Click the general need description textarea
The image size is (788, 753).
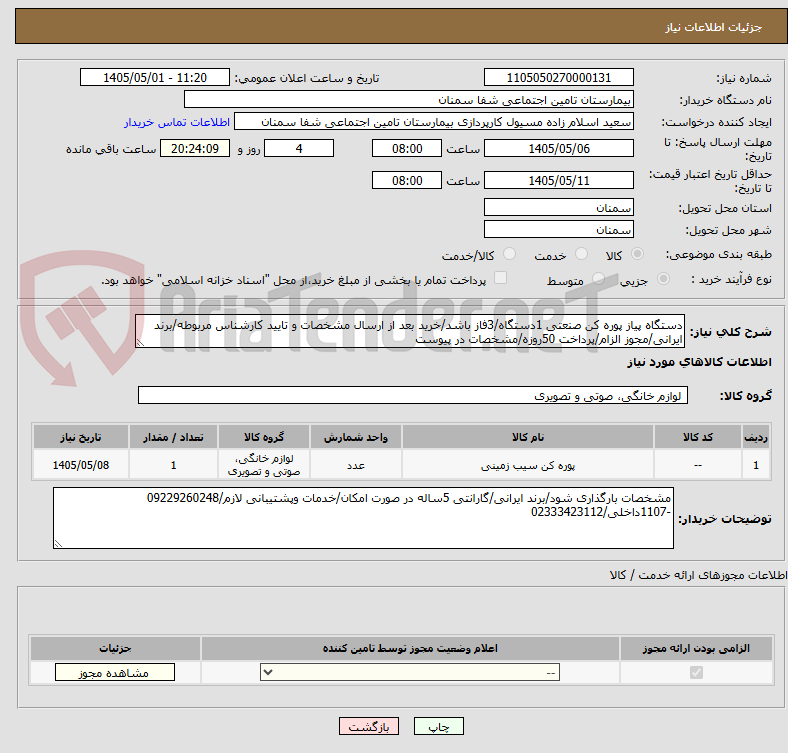coord(410,331)
